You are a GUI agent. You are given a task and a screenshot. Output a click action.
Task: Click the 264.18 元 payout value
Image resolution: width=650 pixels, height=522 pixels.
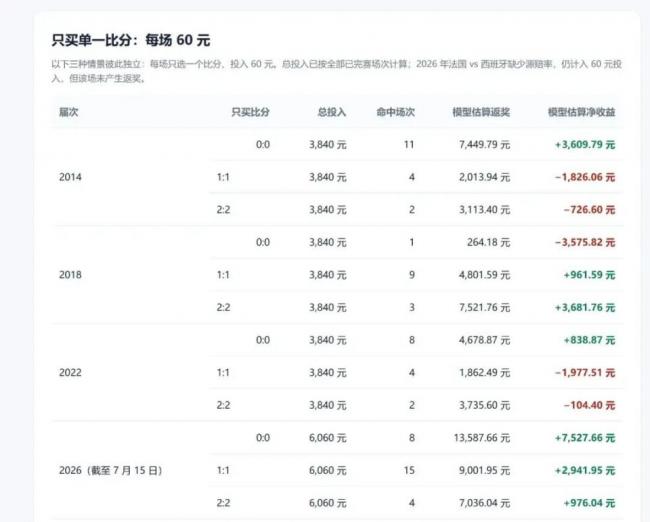(x=488, y=242)
